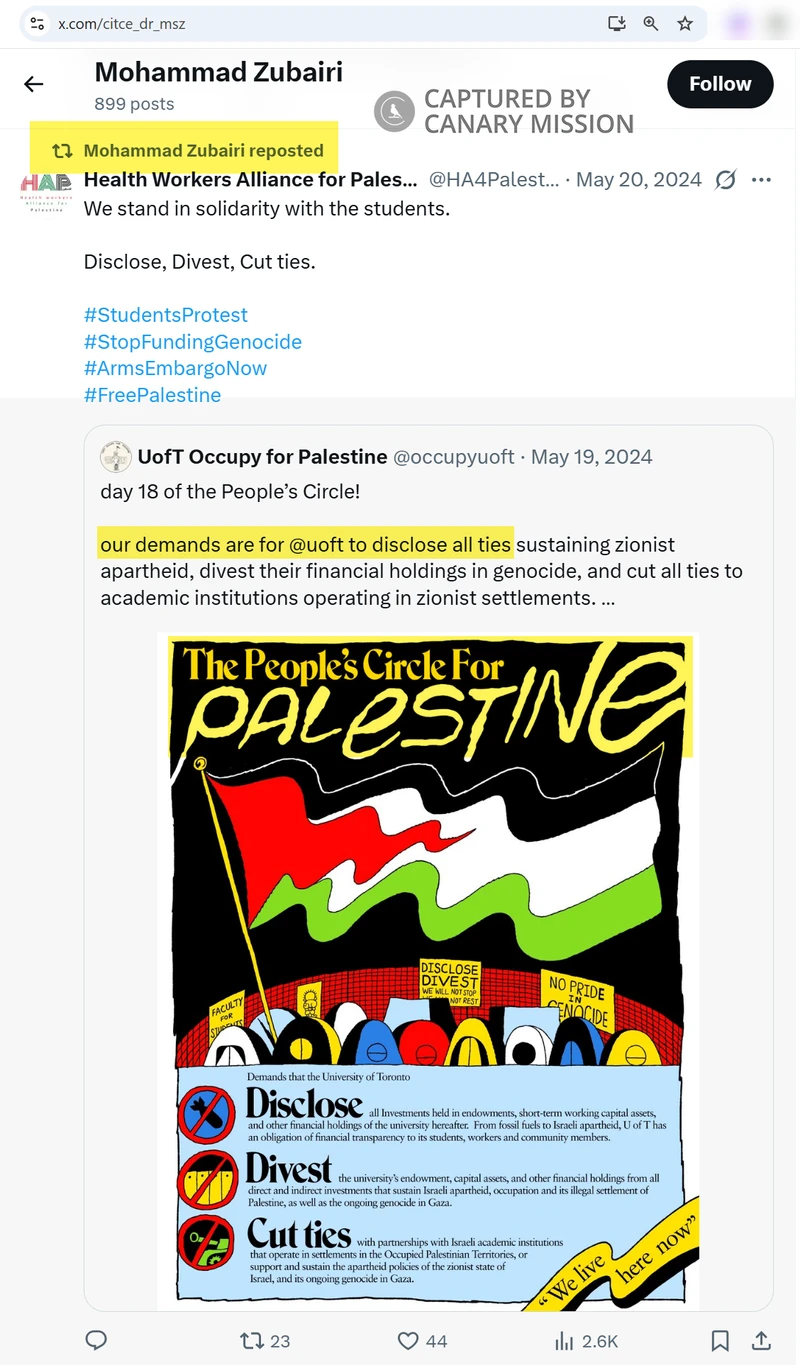
Task: Click the back arrow icon
Action: 34,84
